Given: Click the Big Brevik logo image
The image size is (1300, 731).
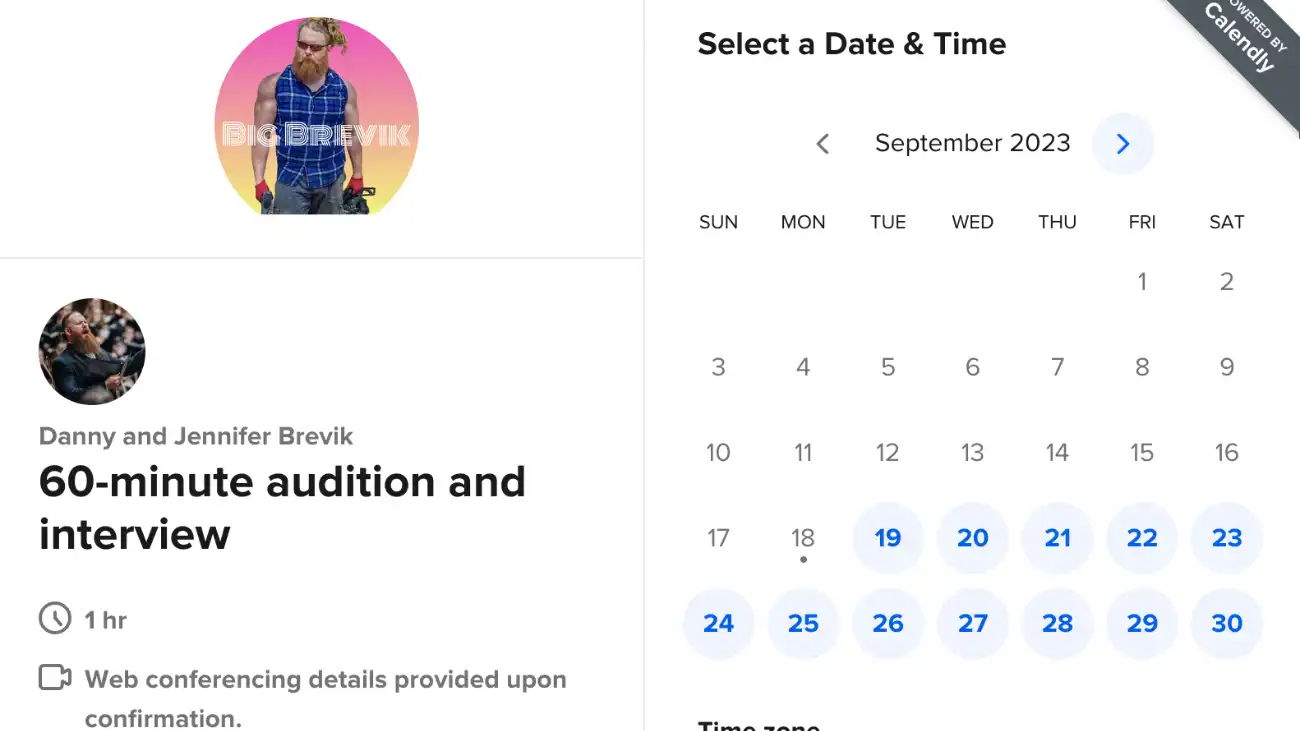Looking at the screenshot, I should [x=317, y=115].
